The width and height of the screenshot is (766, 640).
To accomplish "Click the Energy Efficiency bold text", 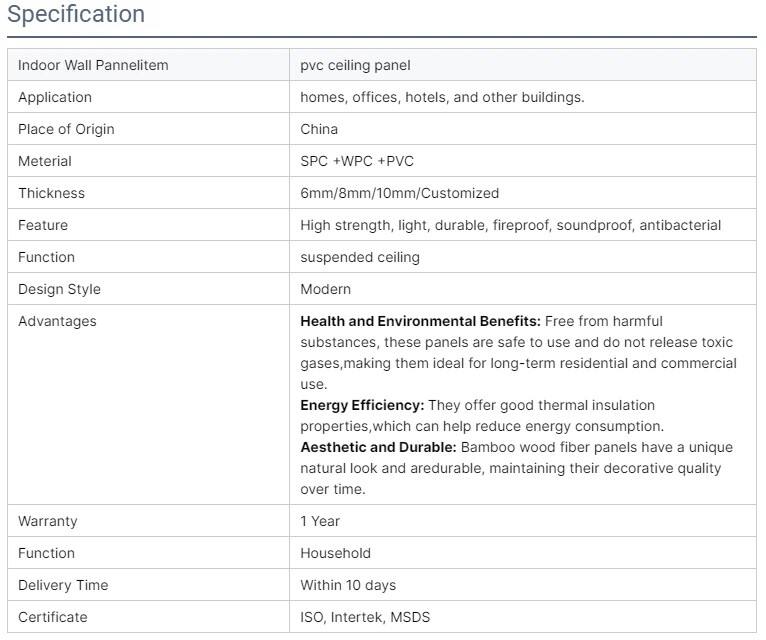I will [x=362, y=405].
